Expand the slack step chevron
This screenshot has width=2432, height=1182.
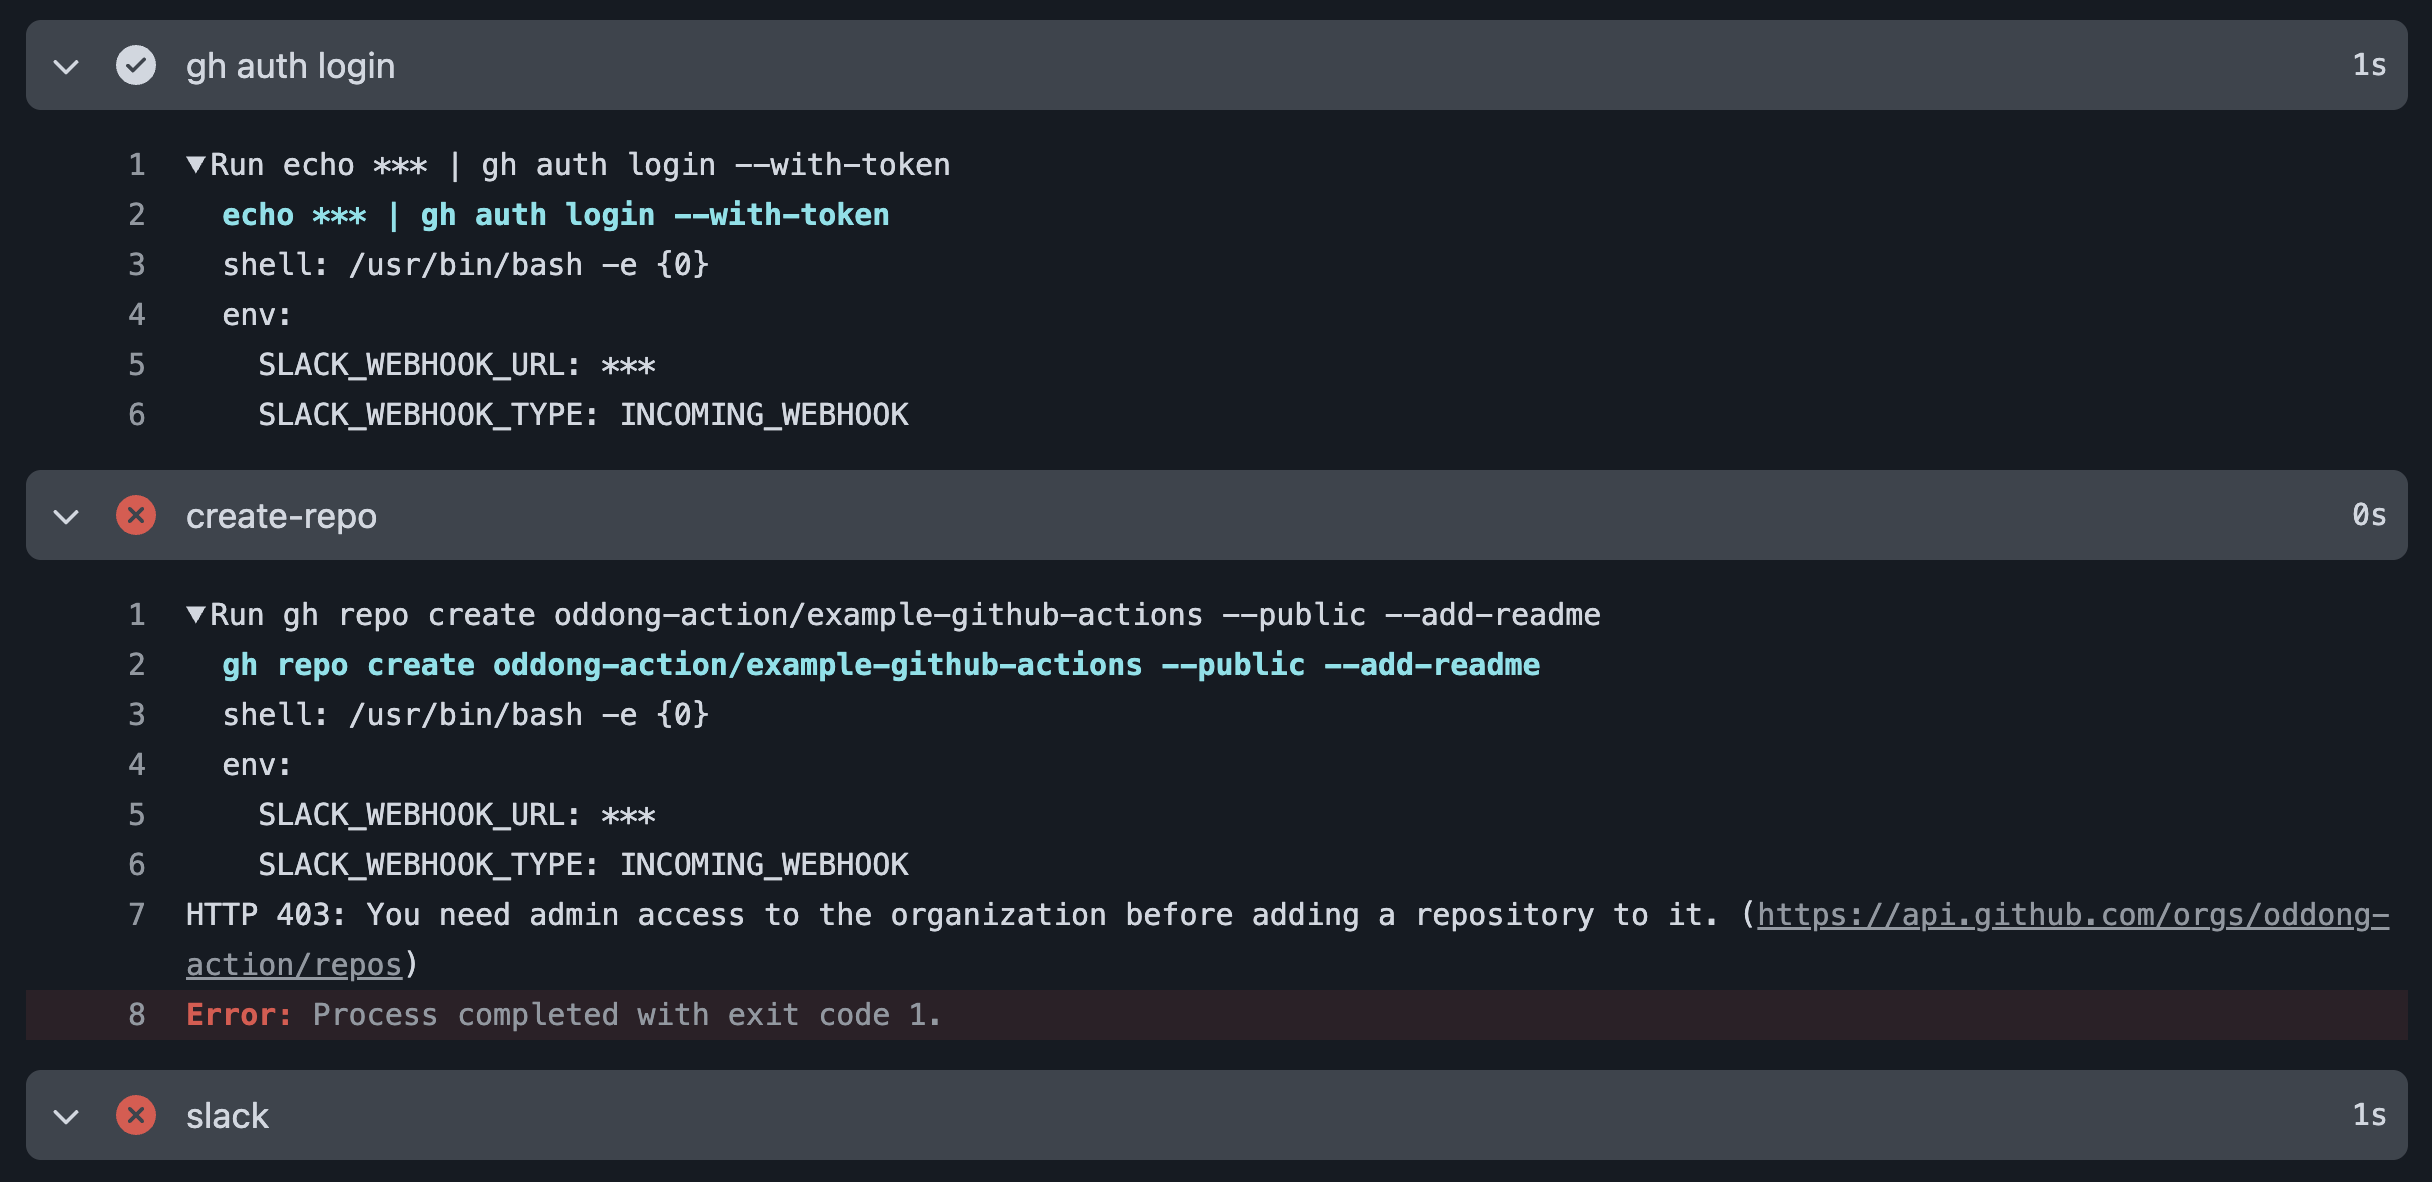click(66, 1116)
